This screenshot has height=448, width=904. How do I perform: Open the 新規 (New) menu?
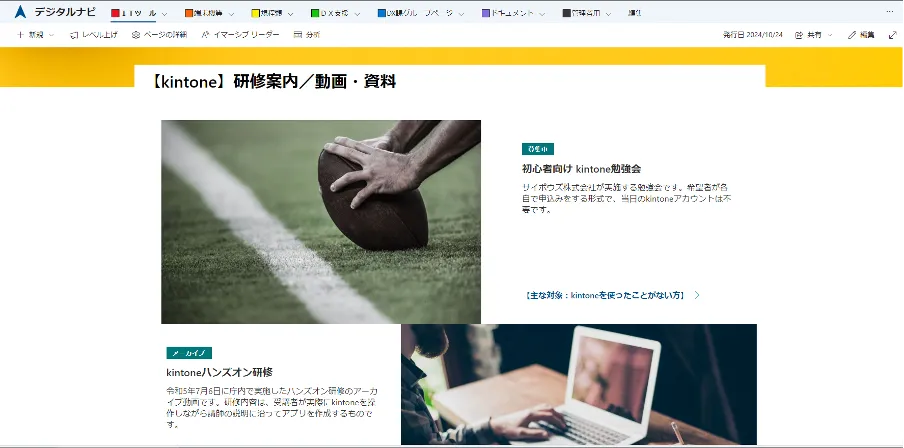coord(34,35)
